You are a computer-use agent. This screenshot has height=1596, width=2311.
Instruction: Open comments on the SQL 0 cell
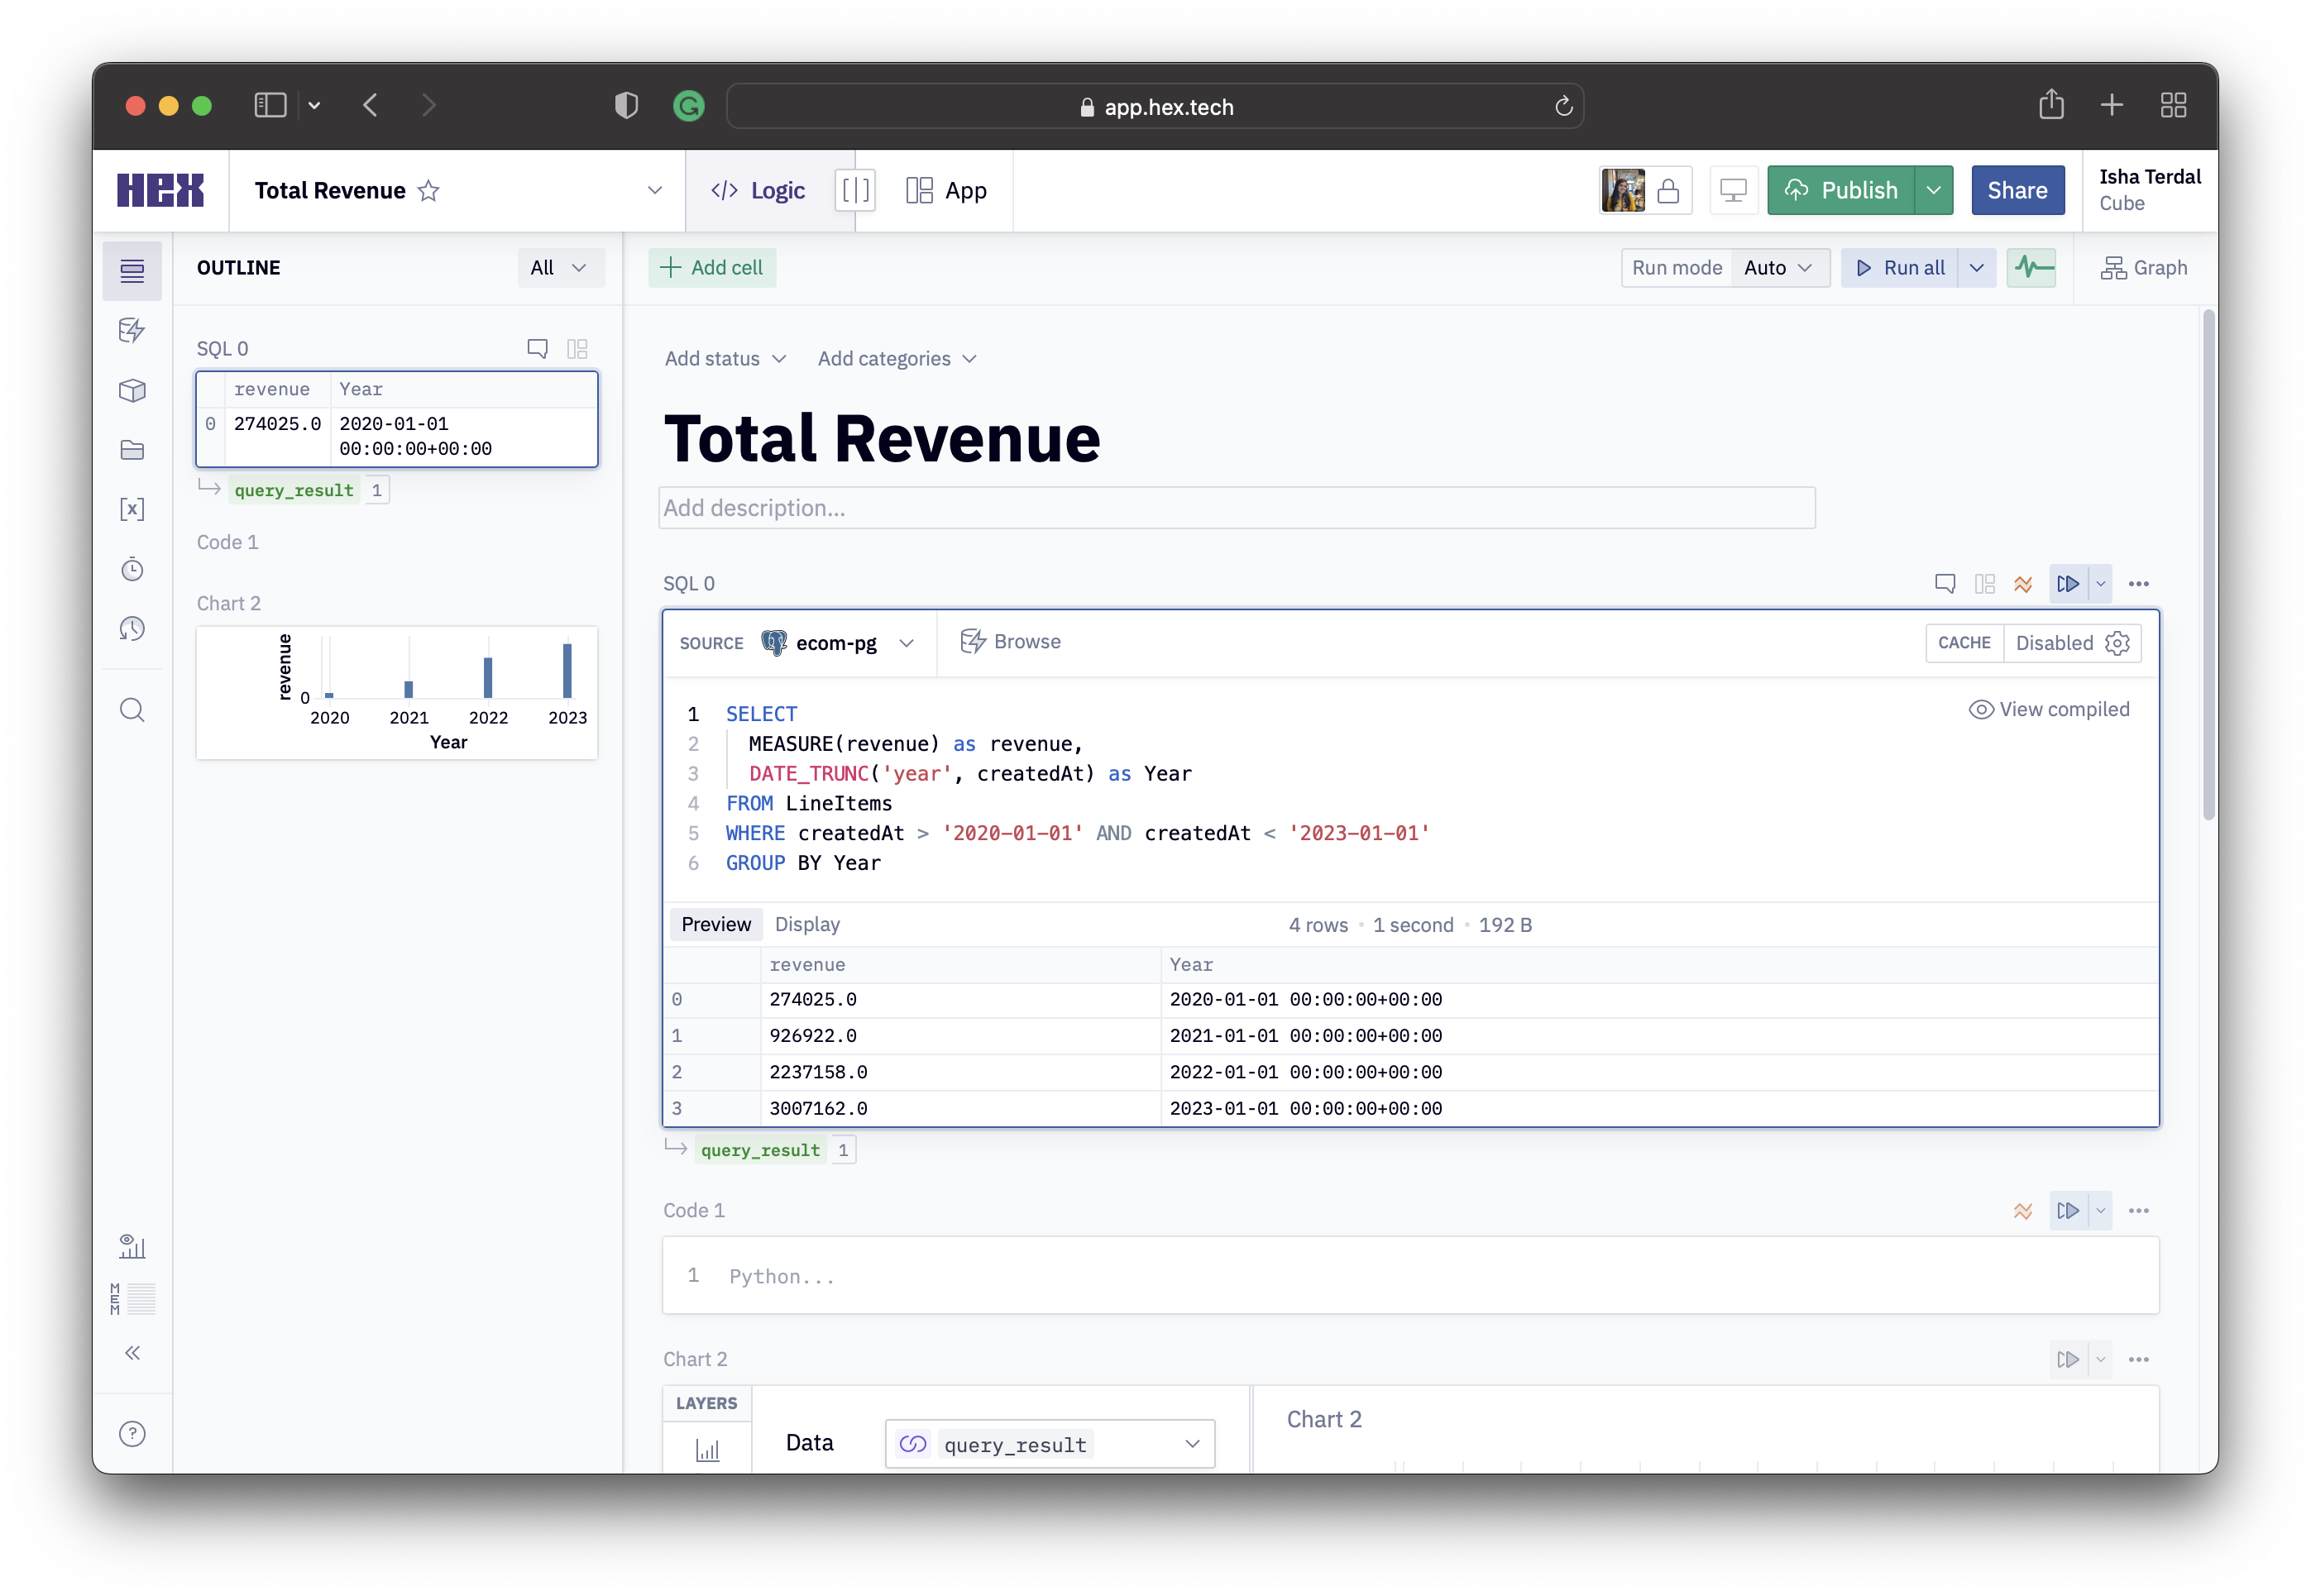point(1944,583)
